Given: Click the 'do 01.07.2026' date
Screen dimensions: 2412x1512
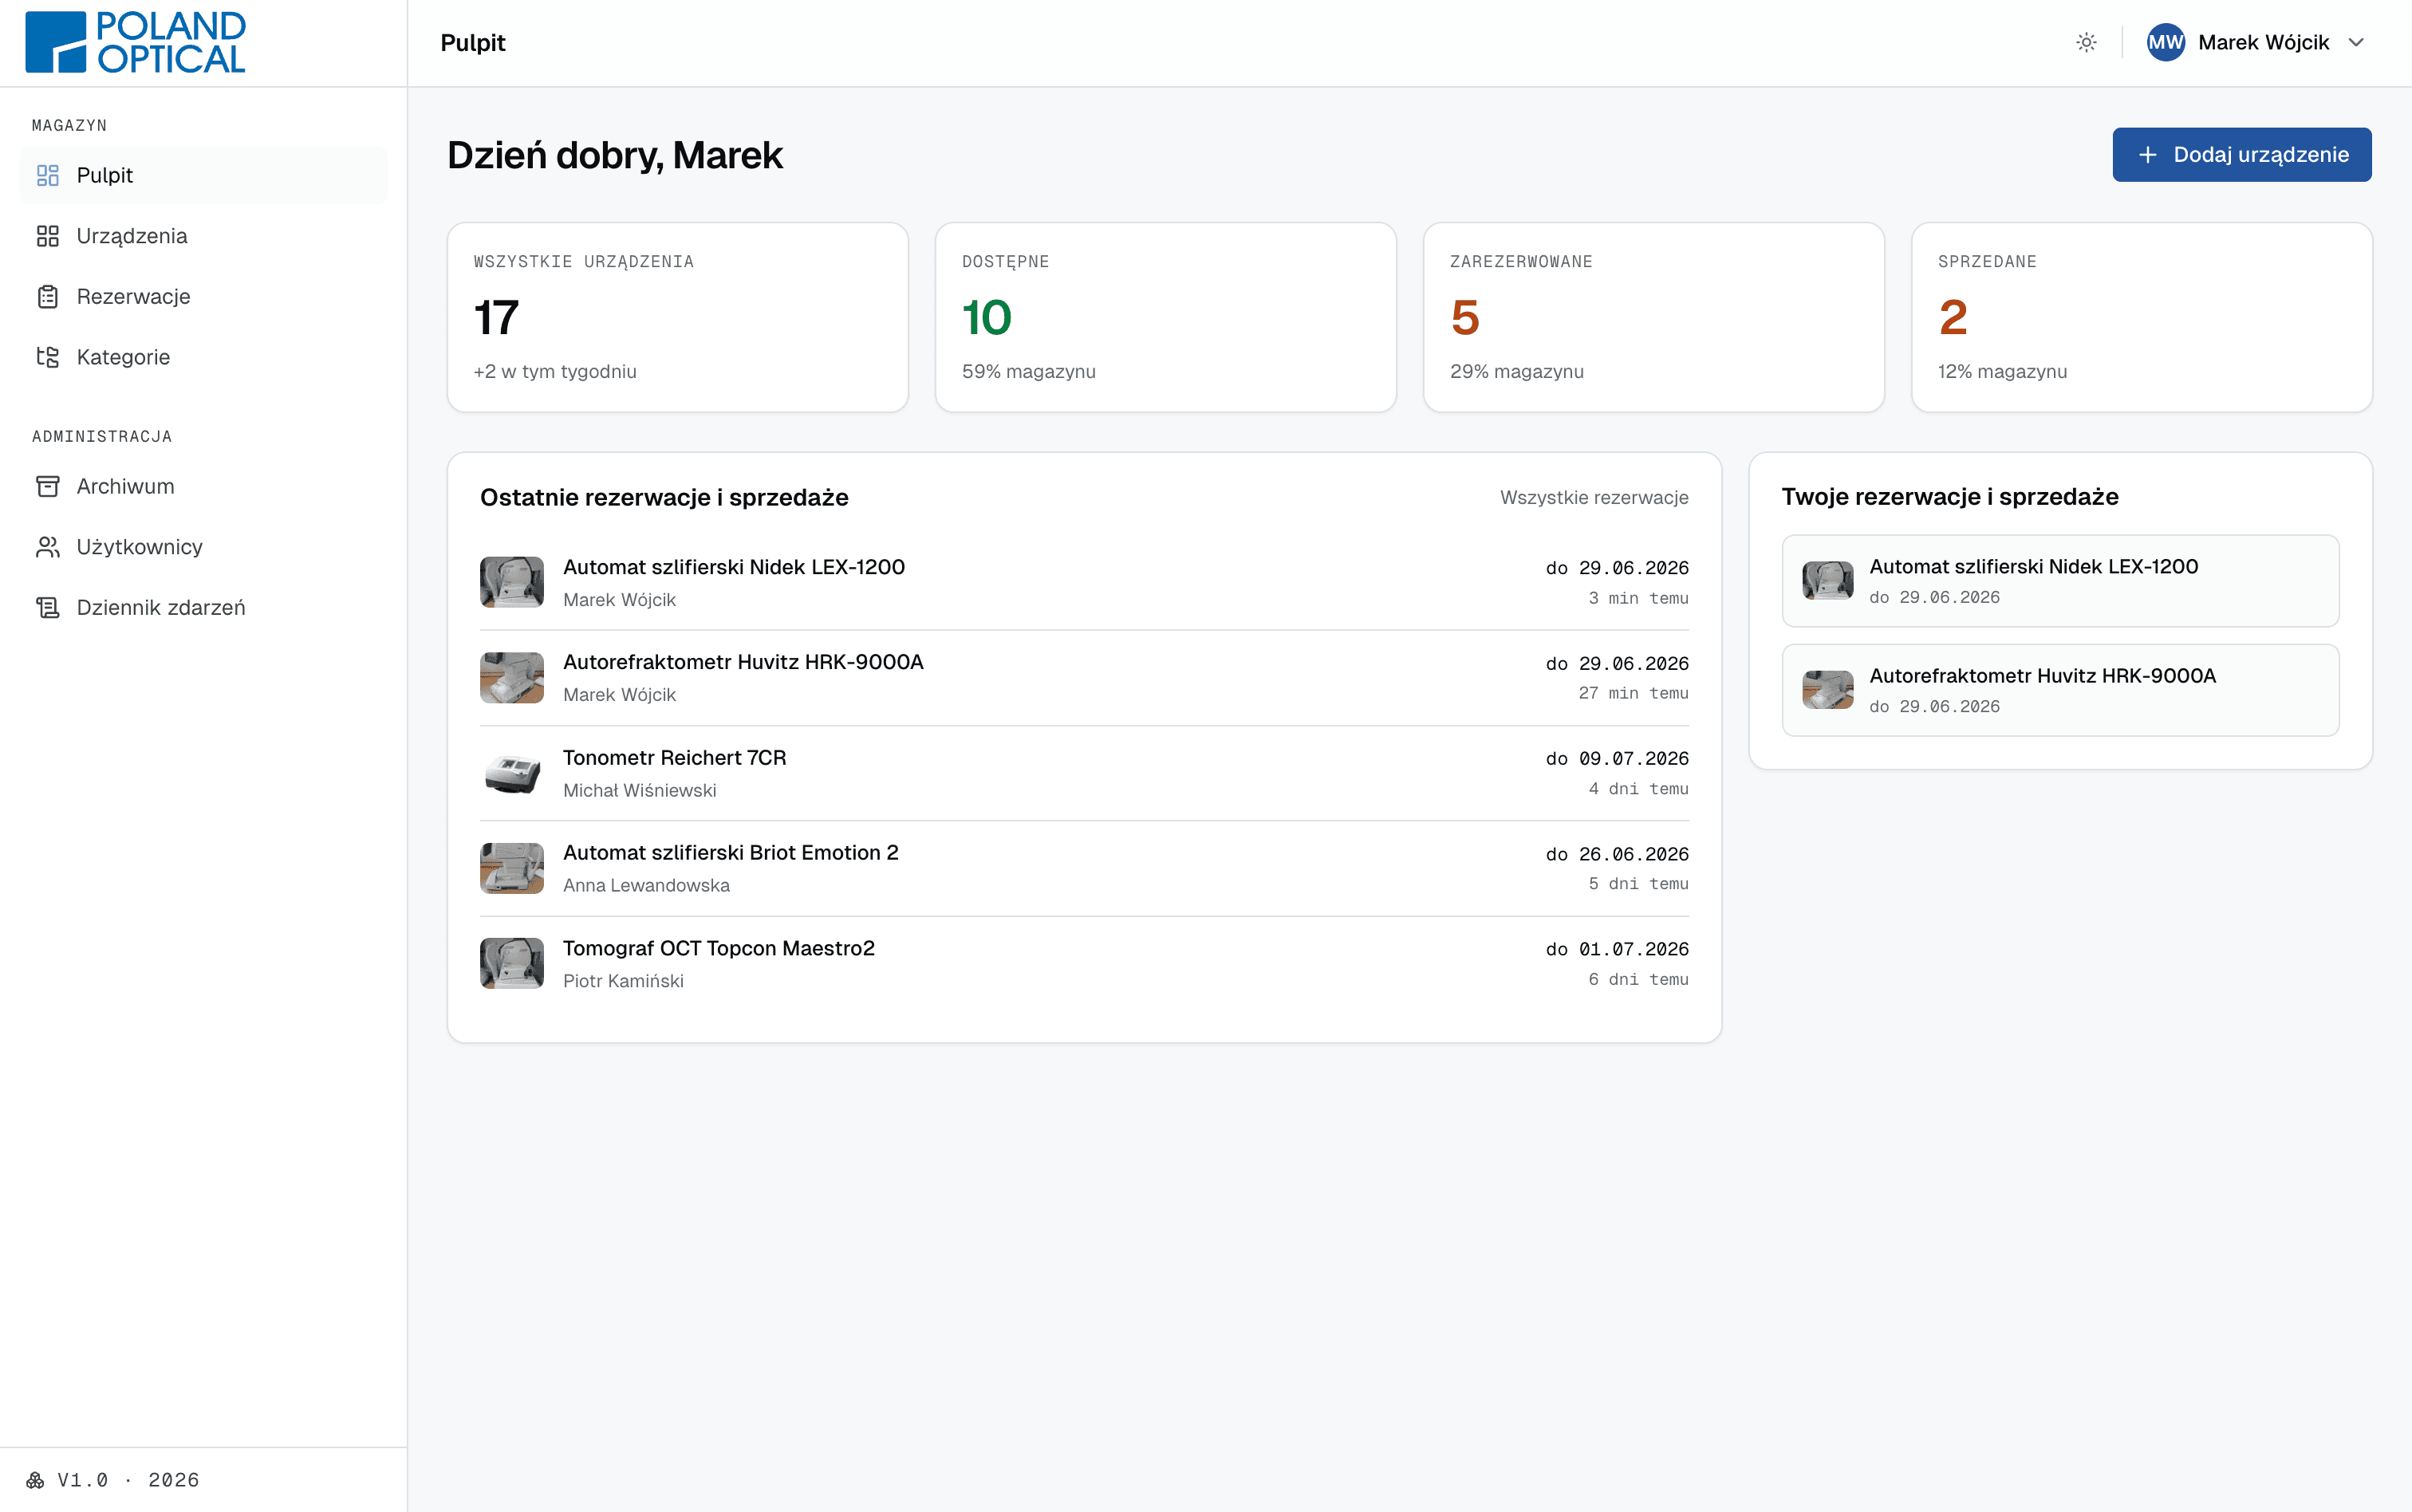Looking at the screenshot, I should tap(1617, 949).
